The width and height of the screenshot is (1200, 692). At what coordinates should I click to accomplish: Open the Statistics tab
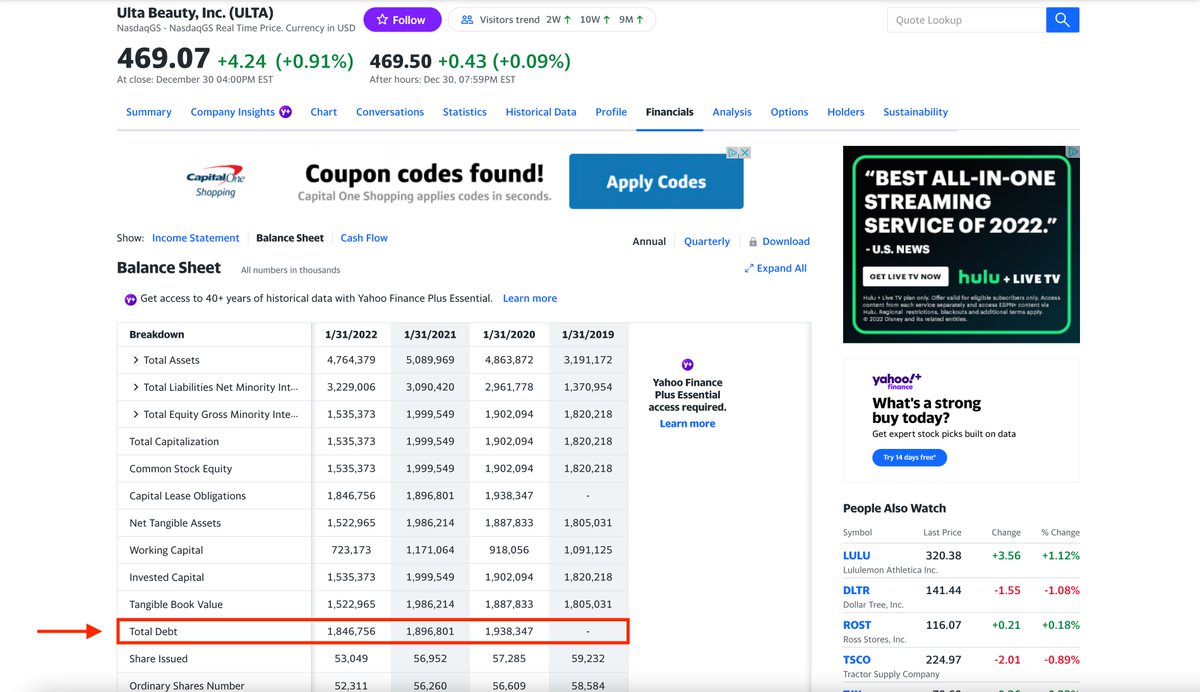point(465,112)
